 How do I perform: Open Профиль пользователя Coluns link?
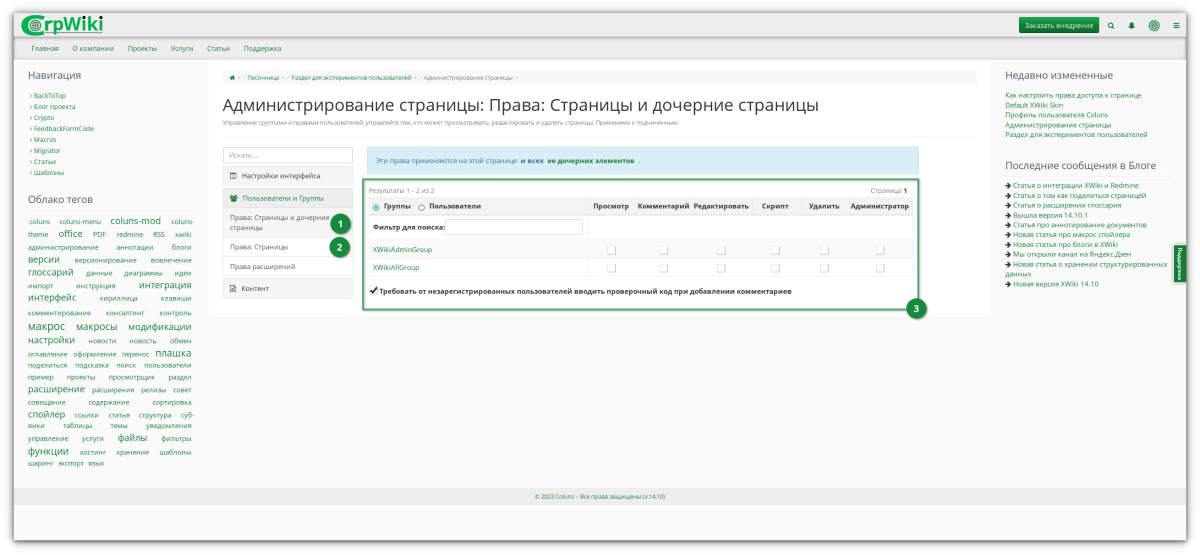[x=1056, y=114]
